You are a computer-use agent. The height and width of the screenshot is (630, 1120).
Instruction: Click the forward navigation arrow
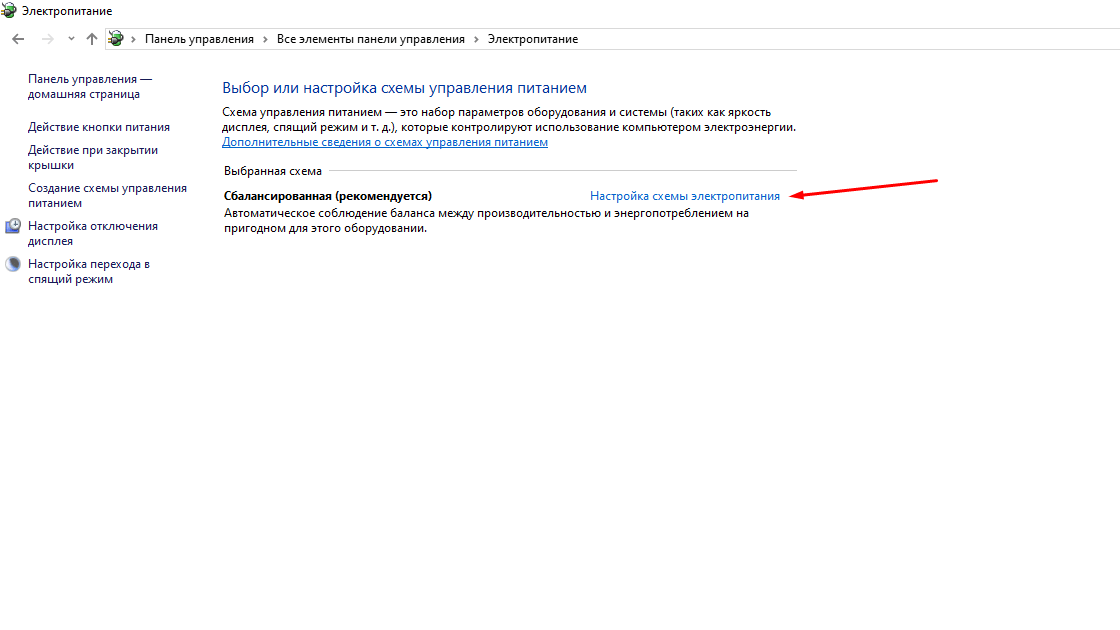click(x=47, y=39)
